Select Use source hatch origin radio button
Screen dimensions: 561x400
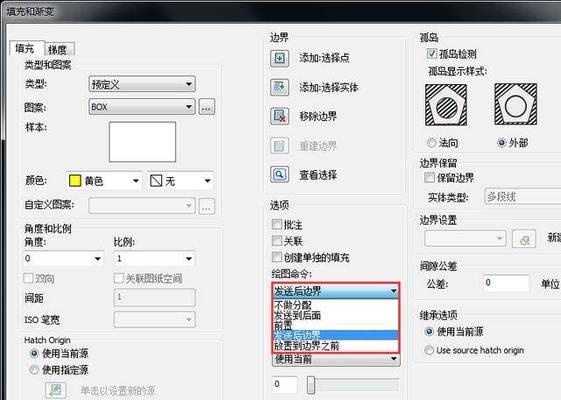429,350
